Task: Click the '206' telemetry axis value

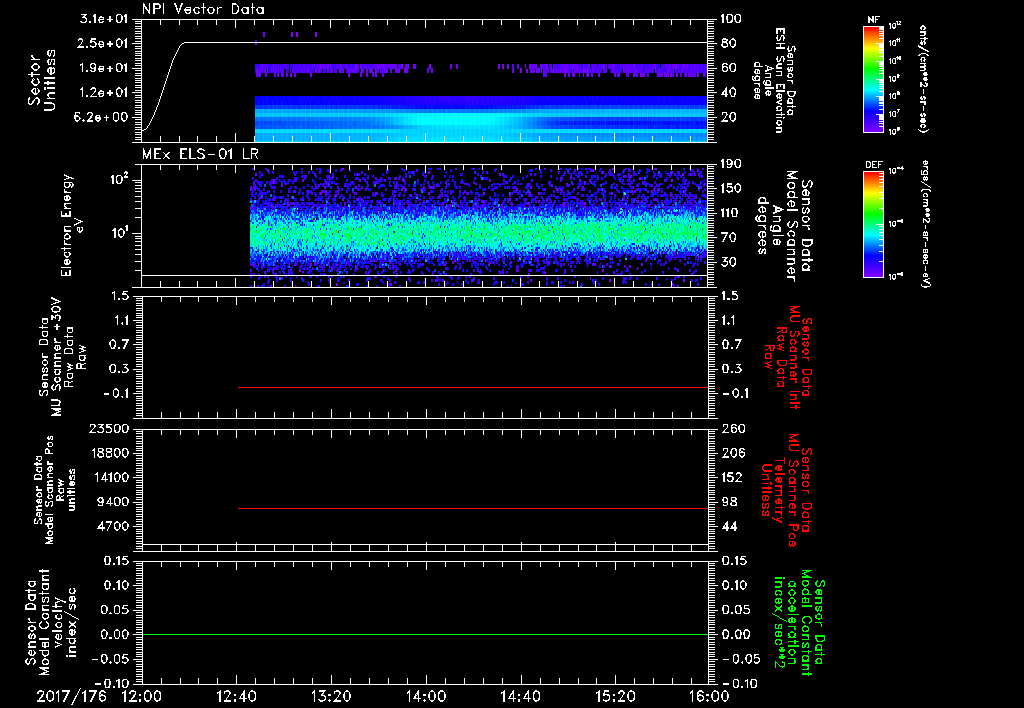Action: point(733,453)
